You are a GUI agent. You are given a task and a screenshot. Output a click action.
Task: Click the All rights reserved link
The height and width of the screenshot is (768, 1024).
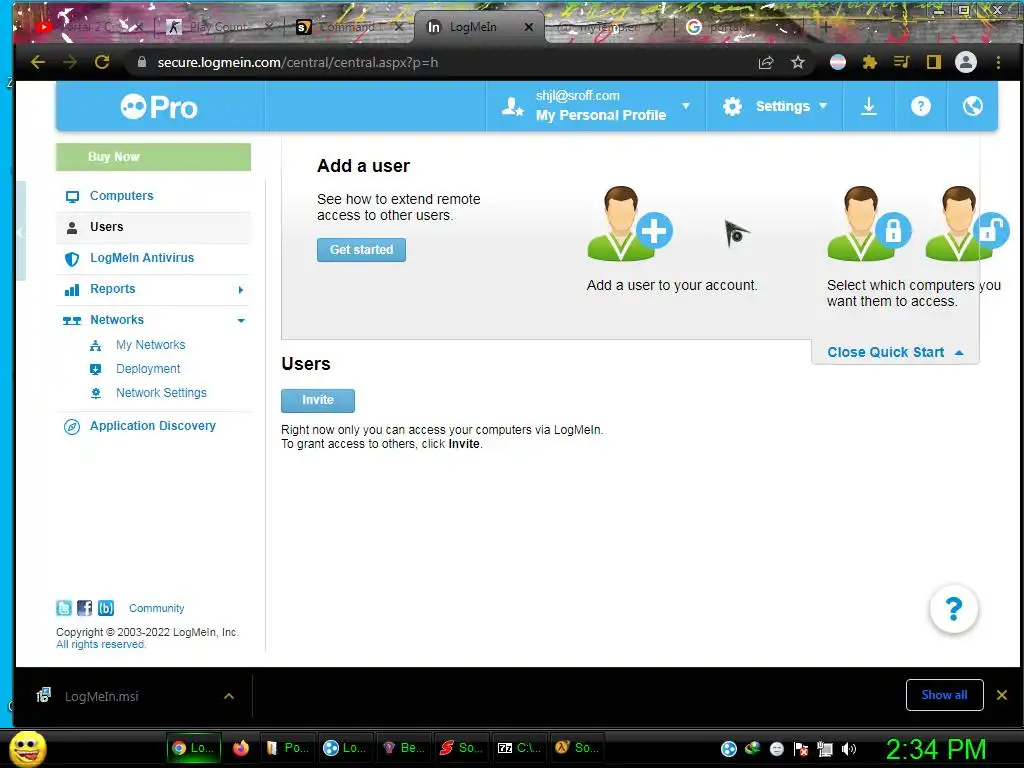coord(101,645)
